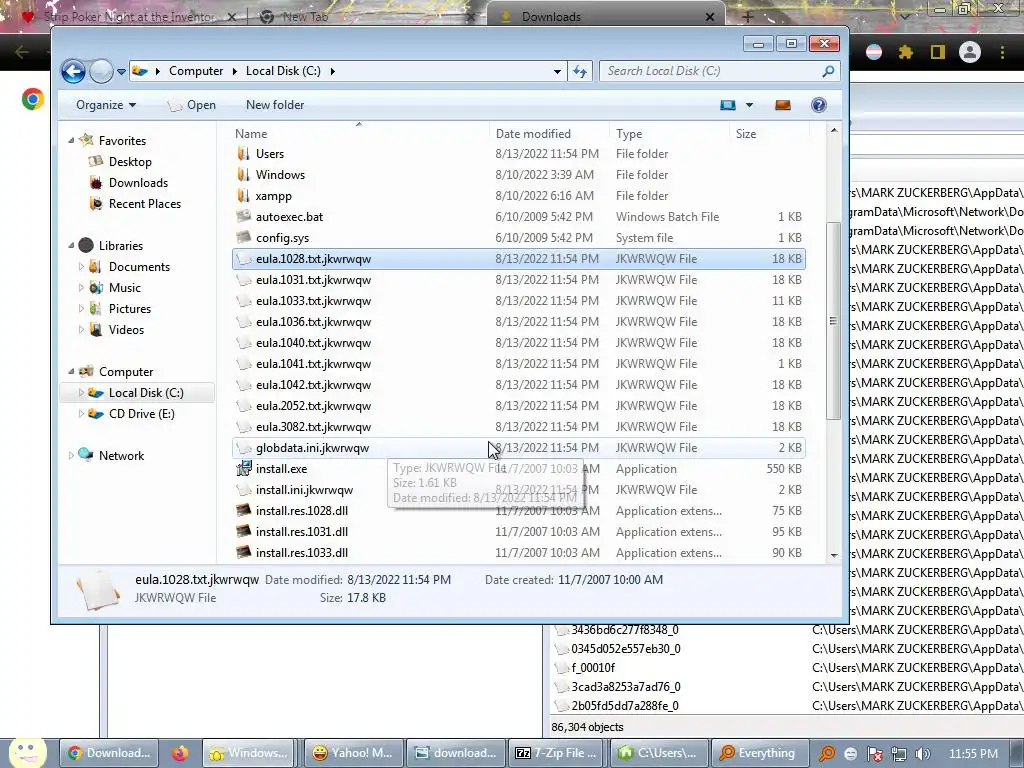Click into the Search Local Disk (C:) field
1024x768 pixels.
712,71
